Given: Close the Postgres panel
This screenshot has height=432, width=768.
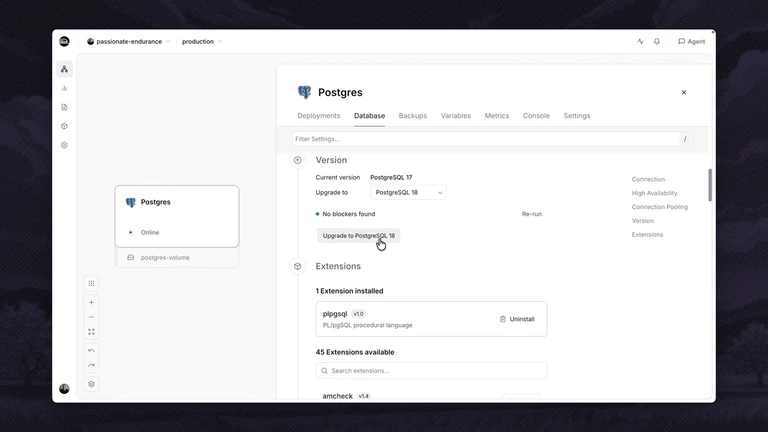Looking at the screenshot, I should coord(684,92).
